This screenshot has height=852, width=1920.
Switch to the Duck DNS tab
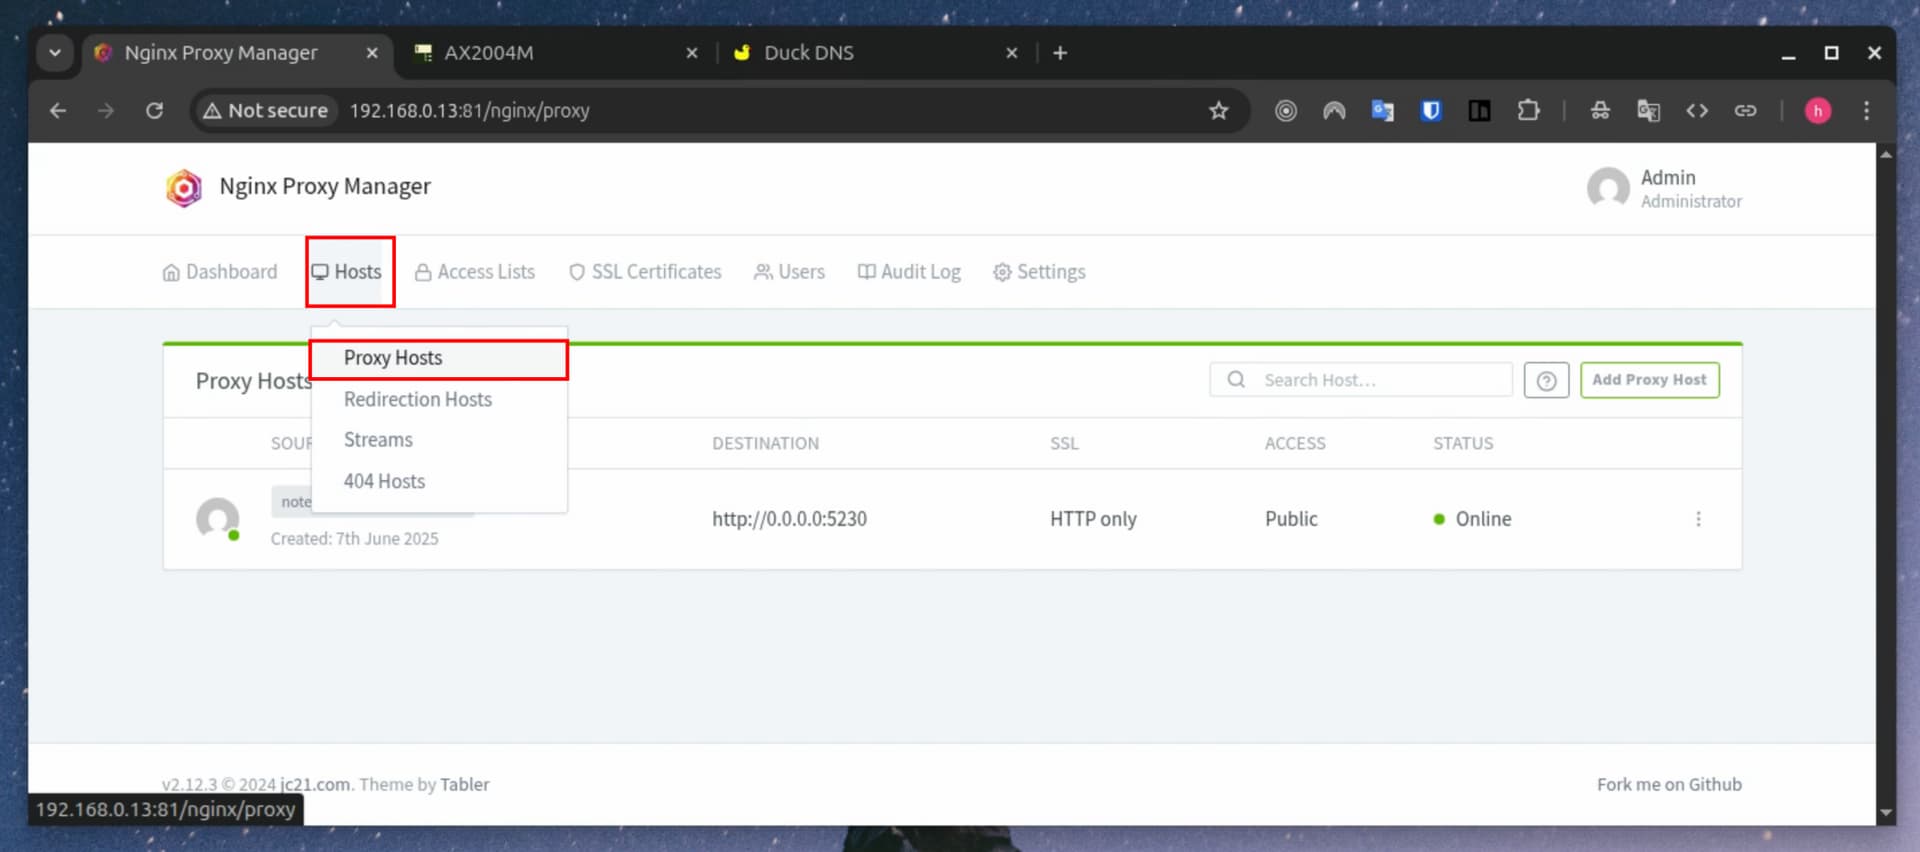tap(808, 53)
